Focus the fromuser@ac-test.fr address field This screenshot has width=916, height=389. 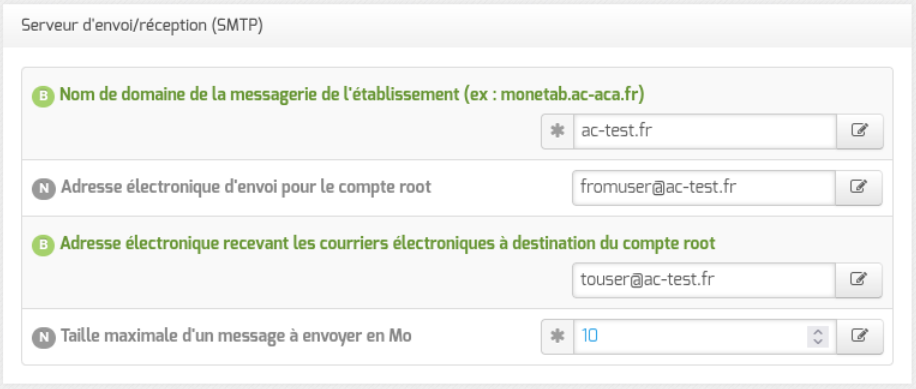click(704, 187)
